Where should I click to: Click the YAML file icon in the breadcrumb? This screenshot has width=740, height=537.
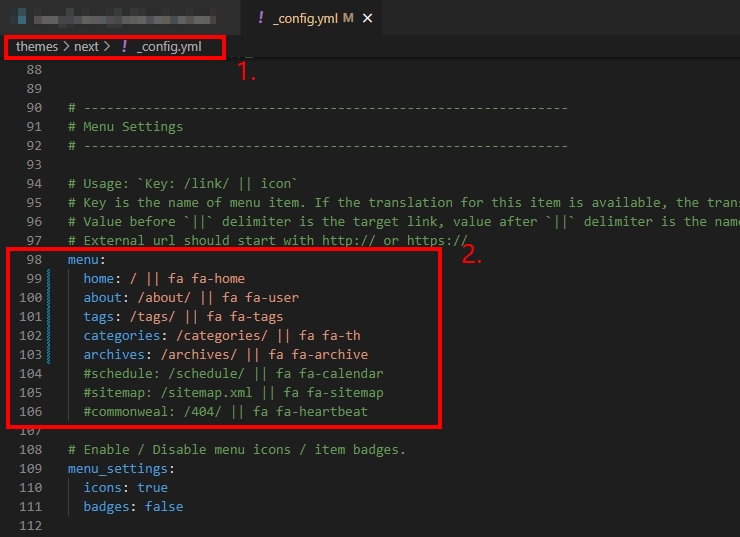[124, 46]
